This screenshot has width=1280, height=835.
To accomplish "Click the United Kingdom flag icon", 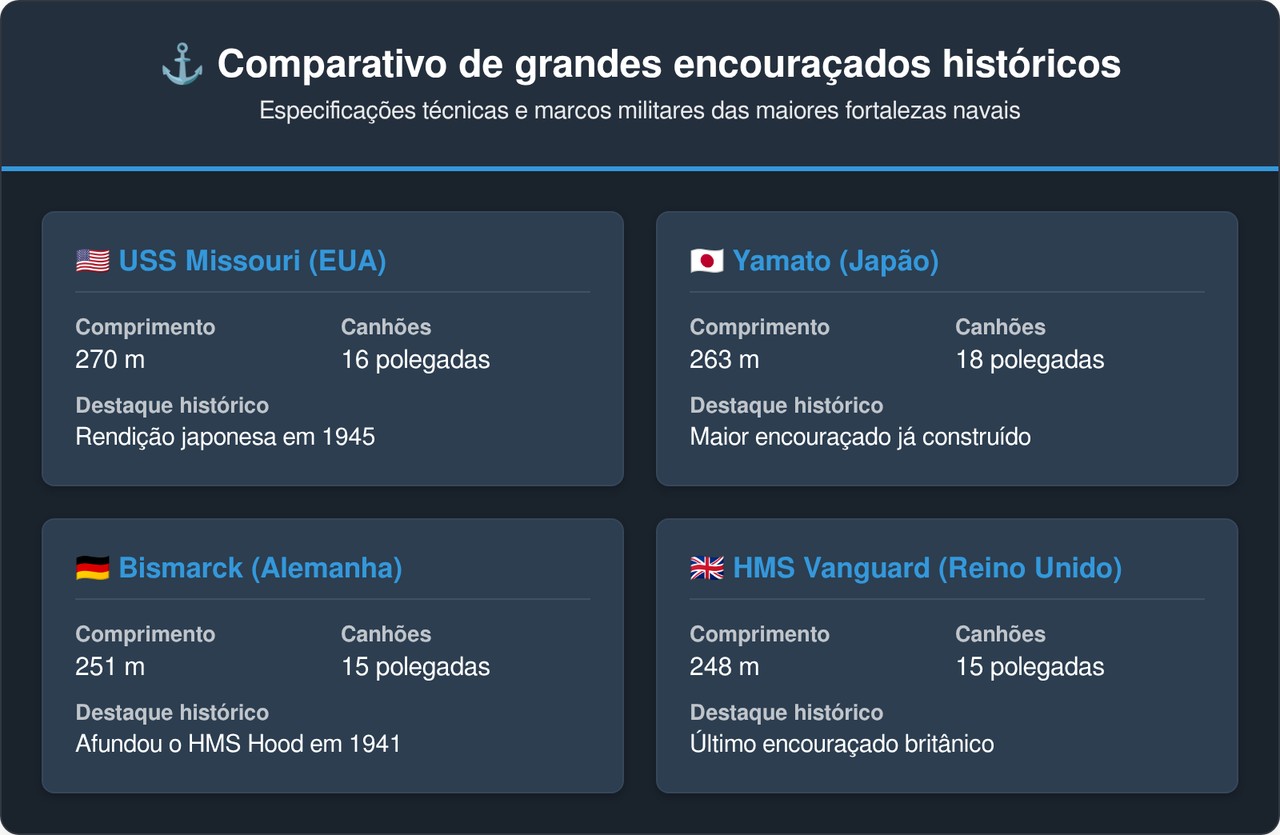I will point(706,568).
